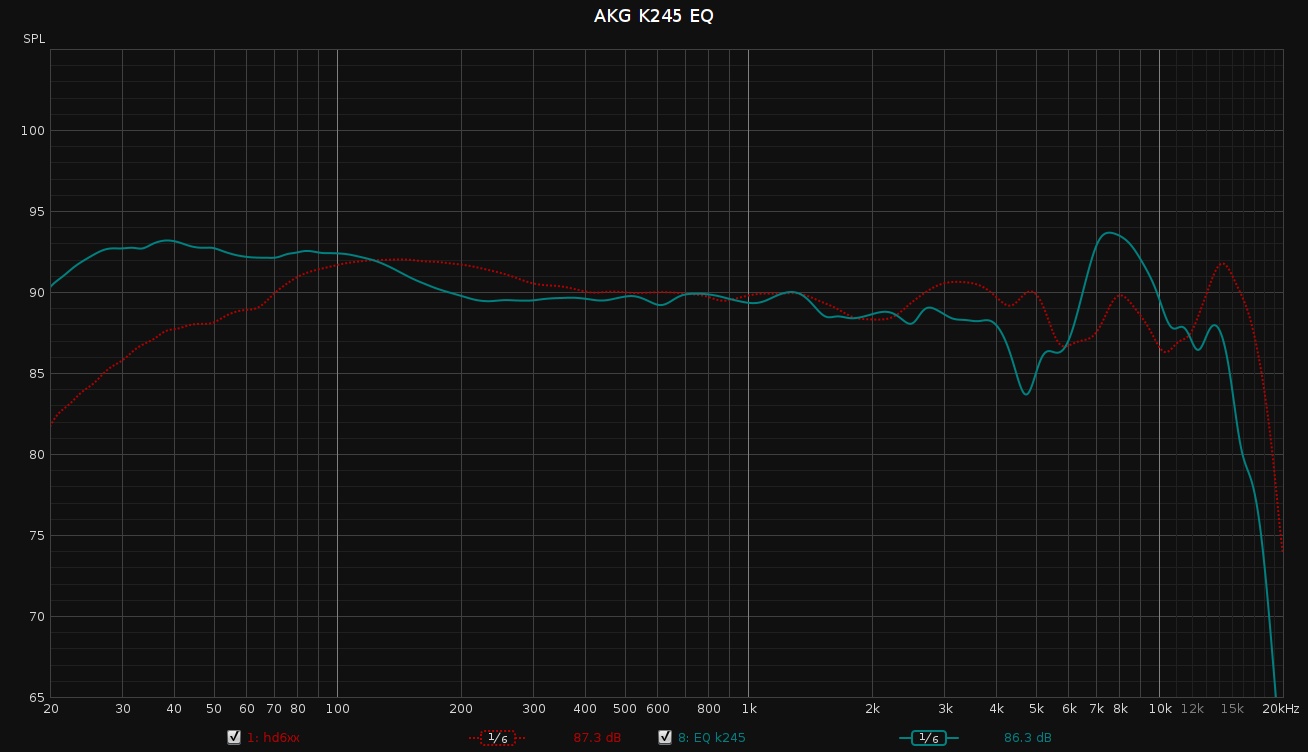Uncheck the 1: hd6xx trace checkbox
Screen dimensions: 1308x752
click(x=234, y=737)
